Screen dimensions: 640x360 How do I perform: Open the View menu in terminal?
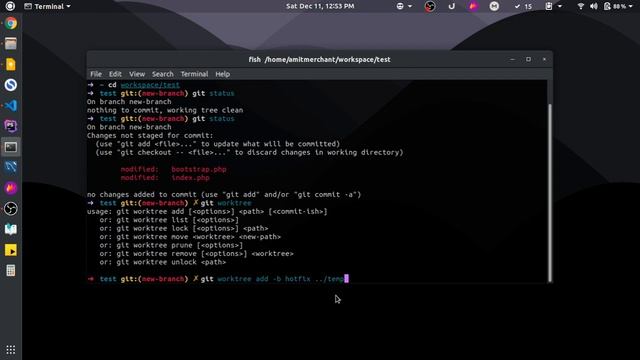pyautogui.click(x=137, y=74)
